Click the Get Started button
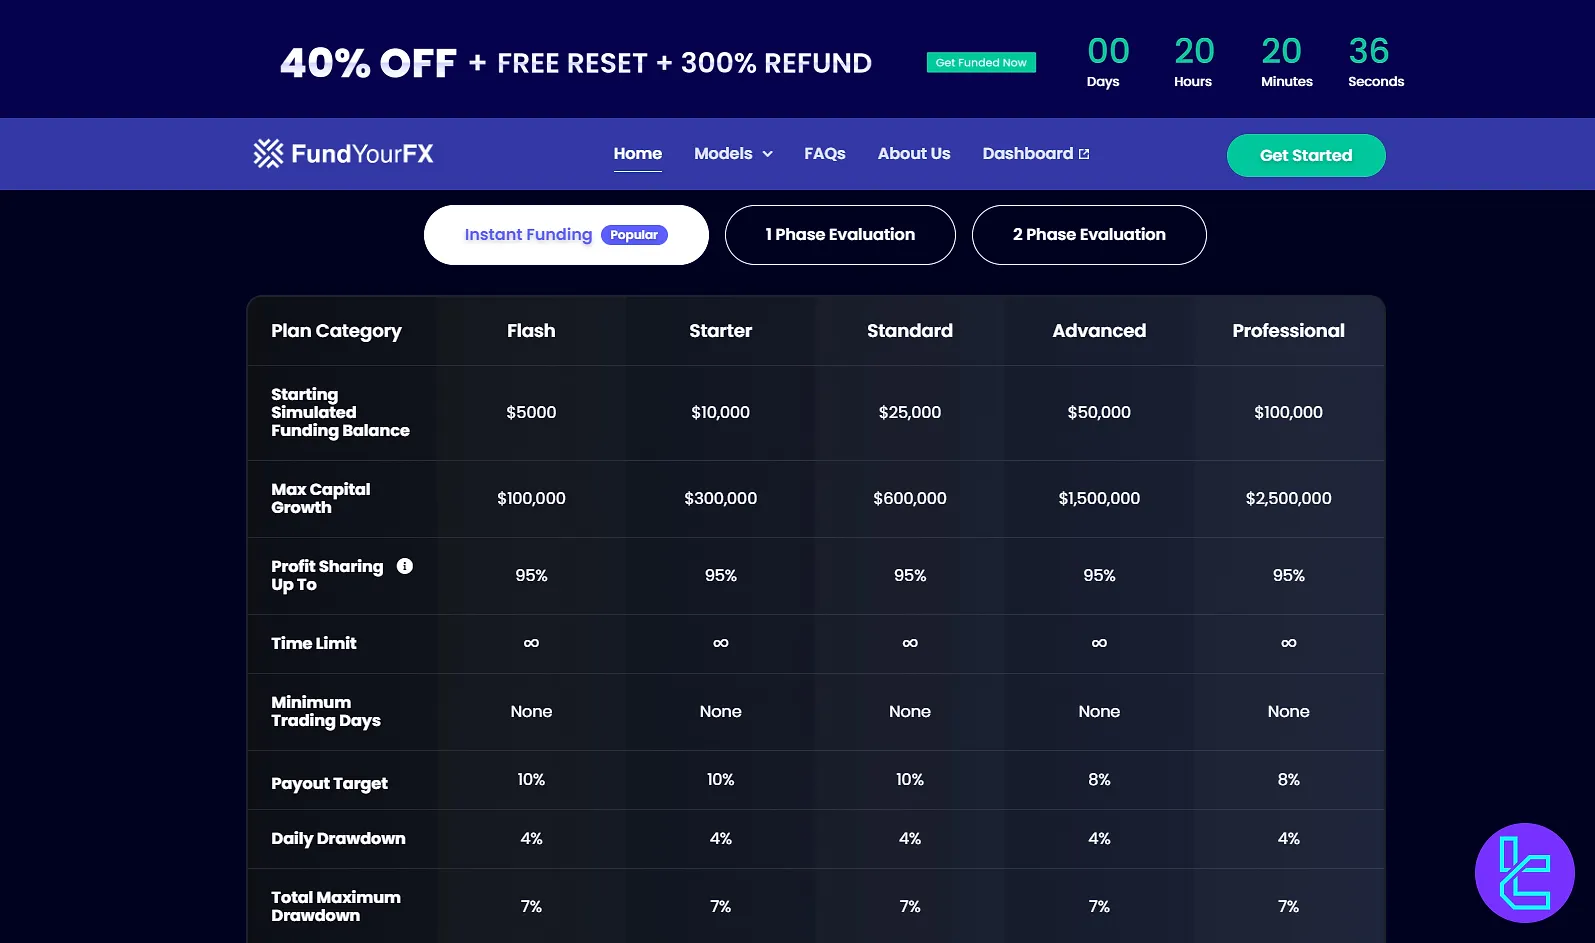 point(1306,156)
